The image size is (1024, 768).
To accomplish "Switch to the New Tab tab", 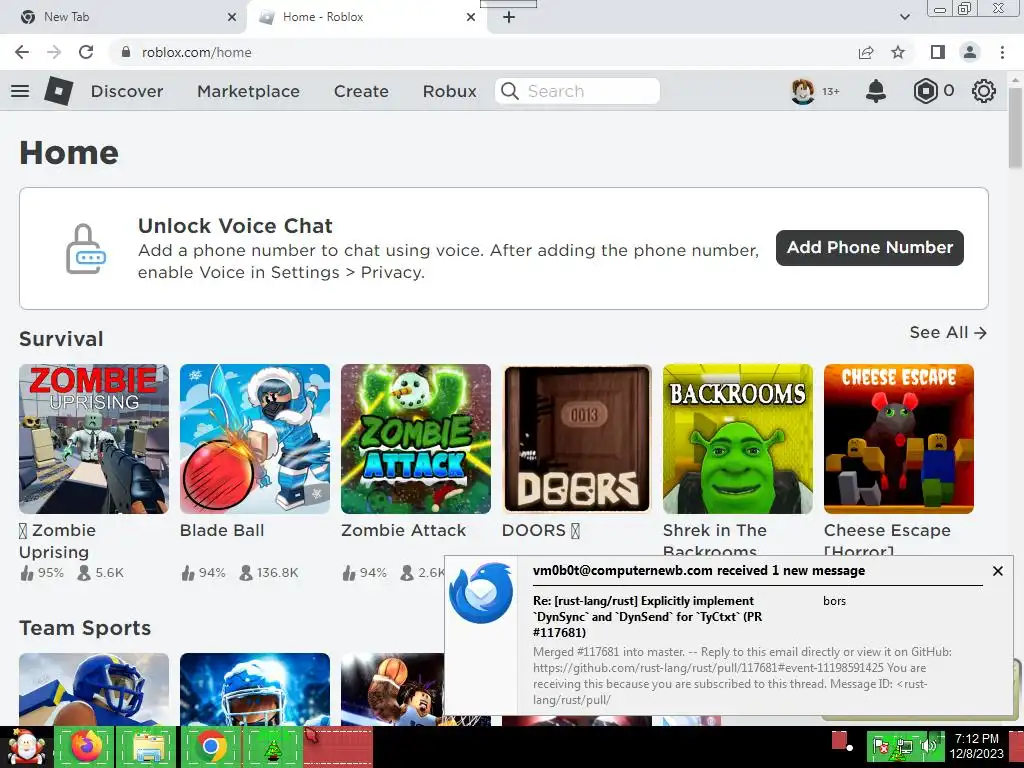I will coord(123,17).
